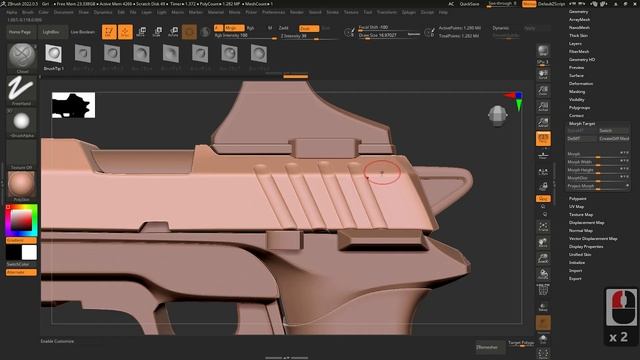The height and width of the screenshot is (360, 640).
Task: Click the sphere material icon in toolbar
Action: point(205,32)
